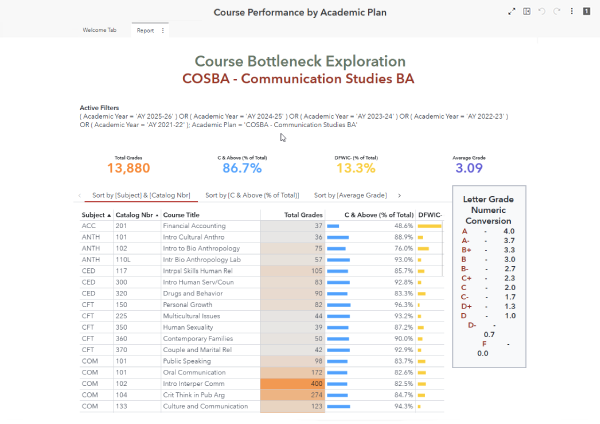Select the Human Sexuality row
600x424 pixels.
click(x=262, y=328)
